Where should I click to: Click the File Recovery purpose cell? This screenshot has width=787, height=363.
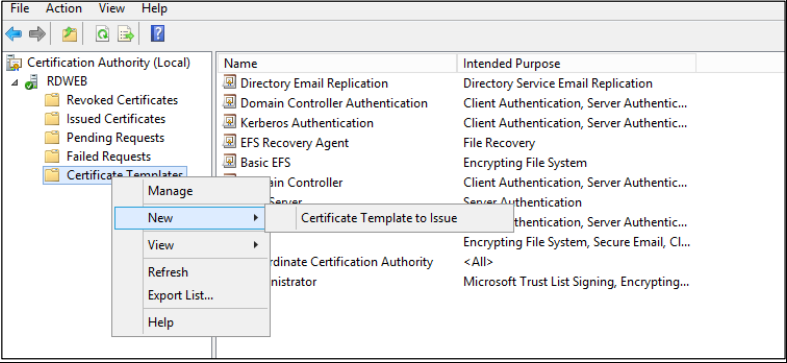click(x=499, y=143)
